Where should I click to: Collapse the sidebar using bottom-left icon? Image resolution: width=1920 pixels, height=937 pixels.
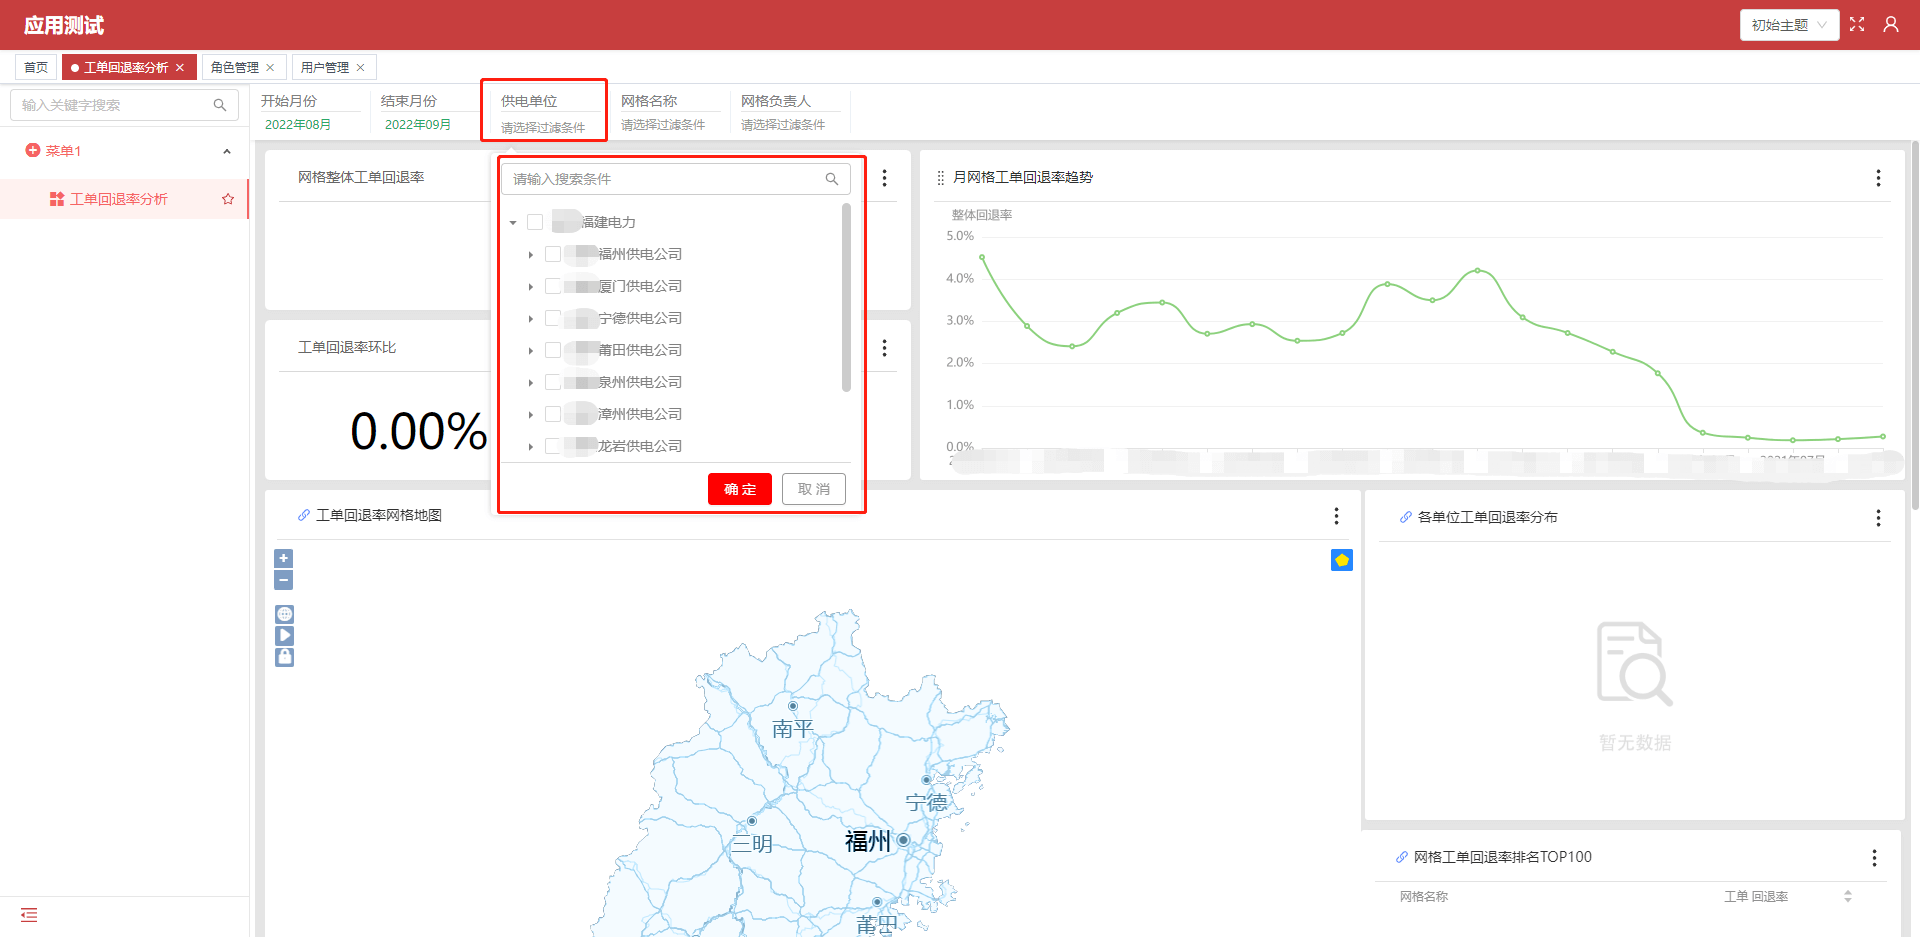29,915
